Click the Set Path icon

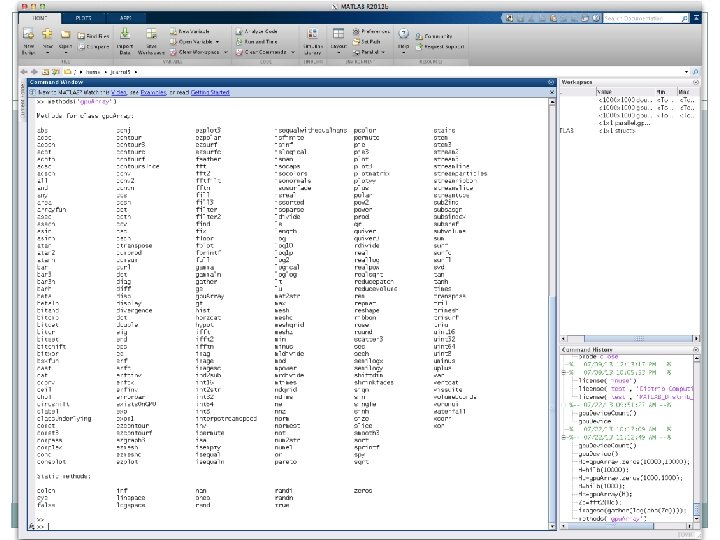tap(355, 40)
